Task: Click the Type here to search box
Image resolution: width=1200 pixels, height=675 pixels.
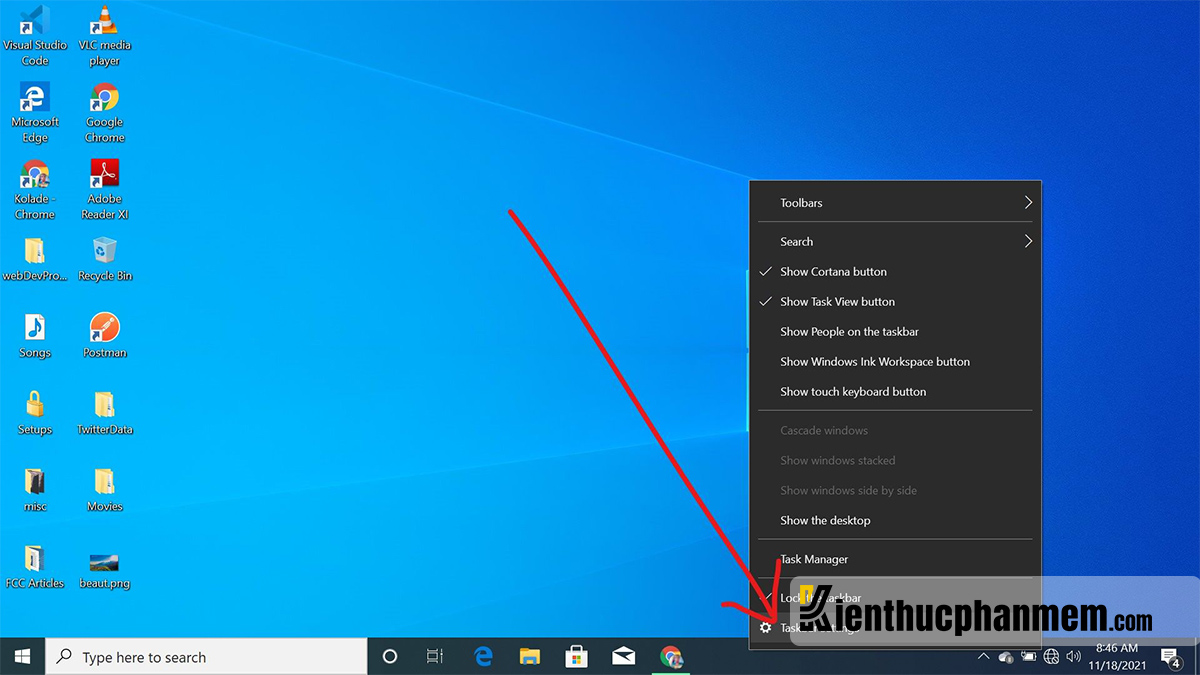Action: pos(206,657)
